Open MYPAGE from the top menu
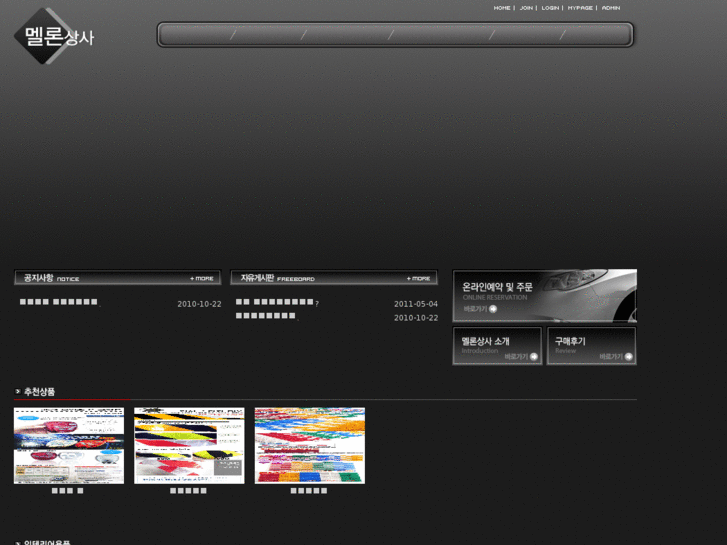Screen dimensions: 727x545 [x=580, y=8]
